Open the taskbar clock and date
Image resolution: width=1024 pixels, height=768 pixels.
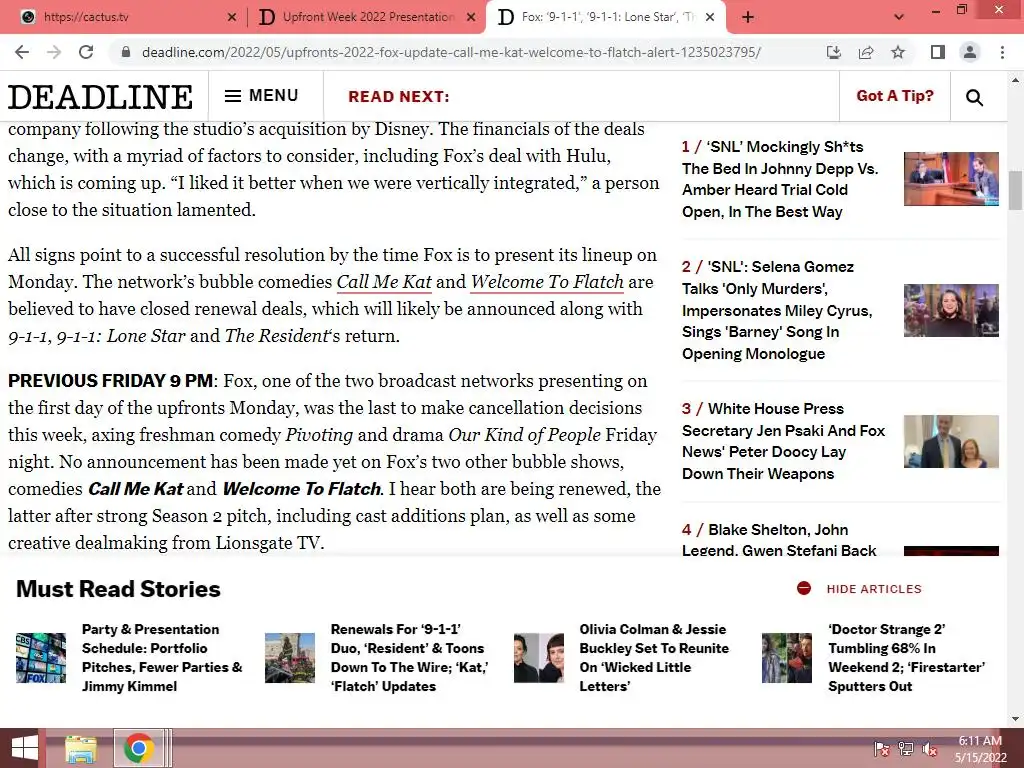[980, 749]
